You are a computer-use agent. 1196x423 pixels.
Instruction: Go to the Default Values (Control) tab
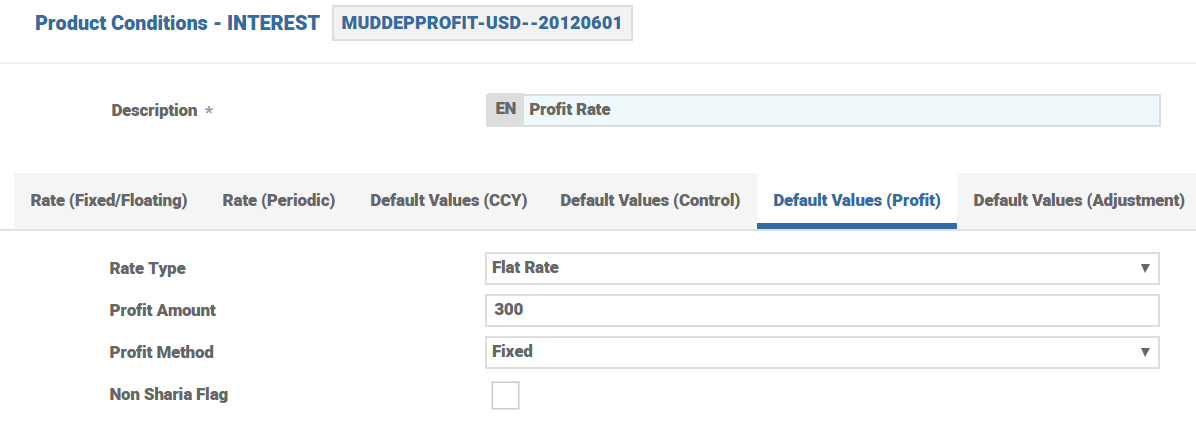coord(650,200)
